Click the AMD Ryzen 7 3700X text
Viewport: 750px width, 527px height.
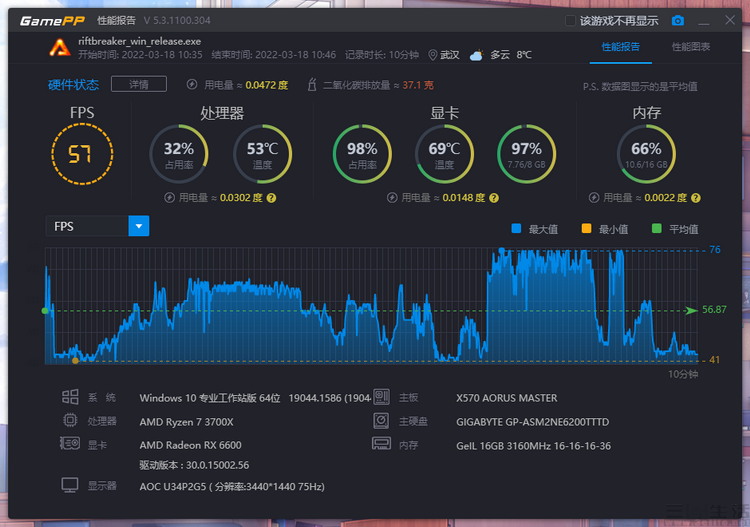(x=187, y=422)
